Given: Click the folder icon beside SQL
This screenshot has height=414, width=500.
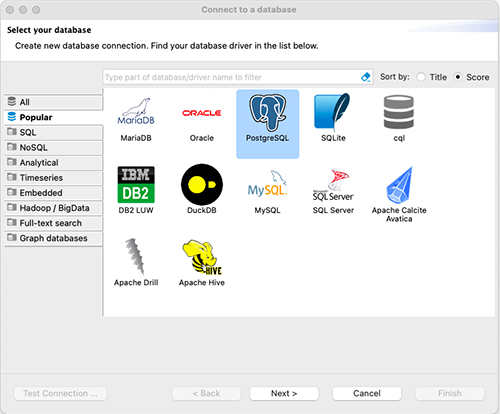Looking at the screenshot, I should pyautogui.click(x=12, y=132).
